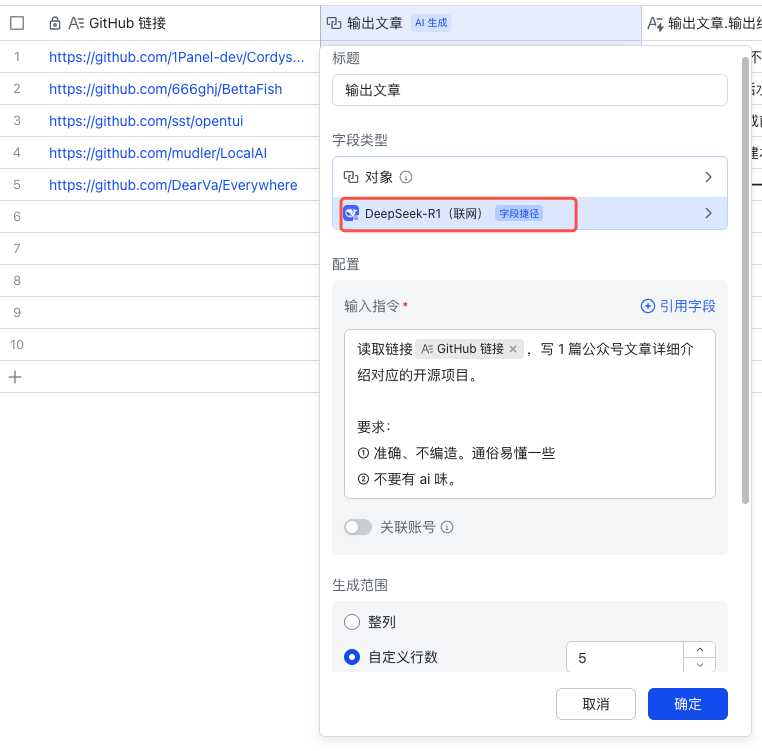Click the AI 生成 badge in column header
This screenshot has height=751, width=762.
[x=431, y=23]
